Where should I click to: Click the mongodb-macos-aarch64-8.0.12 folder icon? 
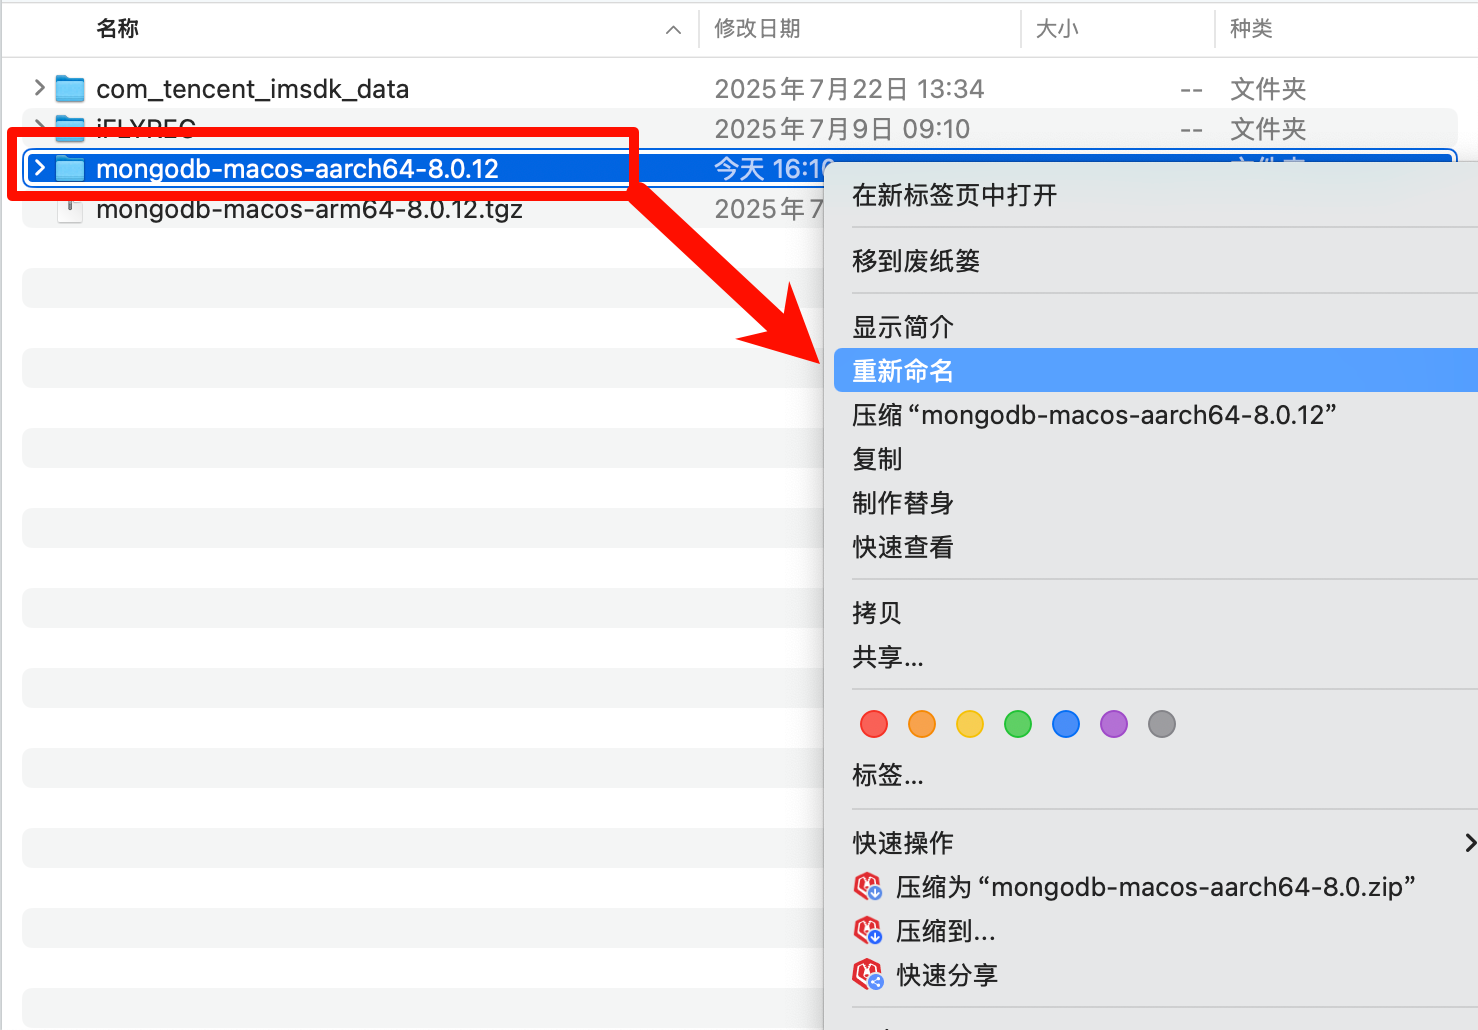(x=69, y=169)
